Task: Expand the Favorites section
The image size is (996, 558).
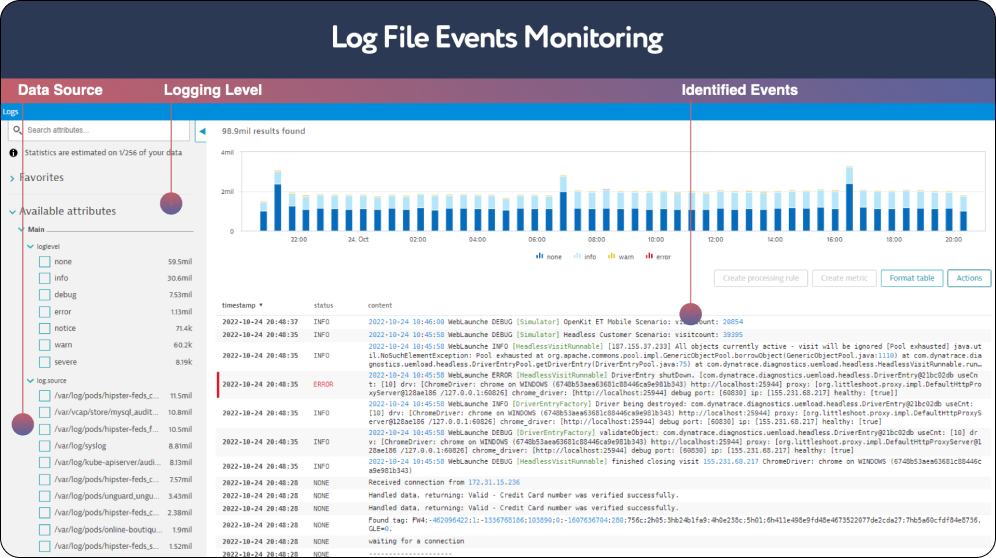Action: pyautogui.click(x=12, y=178)
